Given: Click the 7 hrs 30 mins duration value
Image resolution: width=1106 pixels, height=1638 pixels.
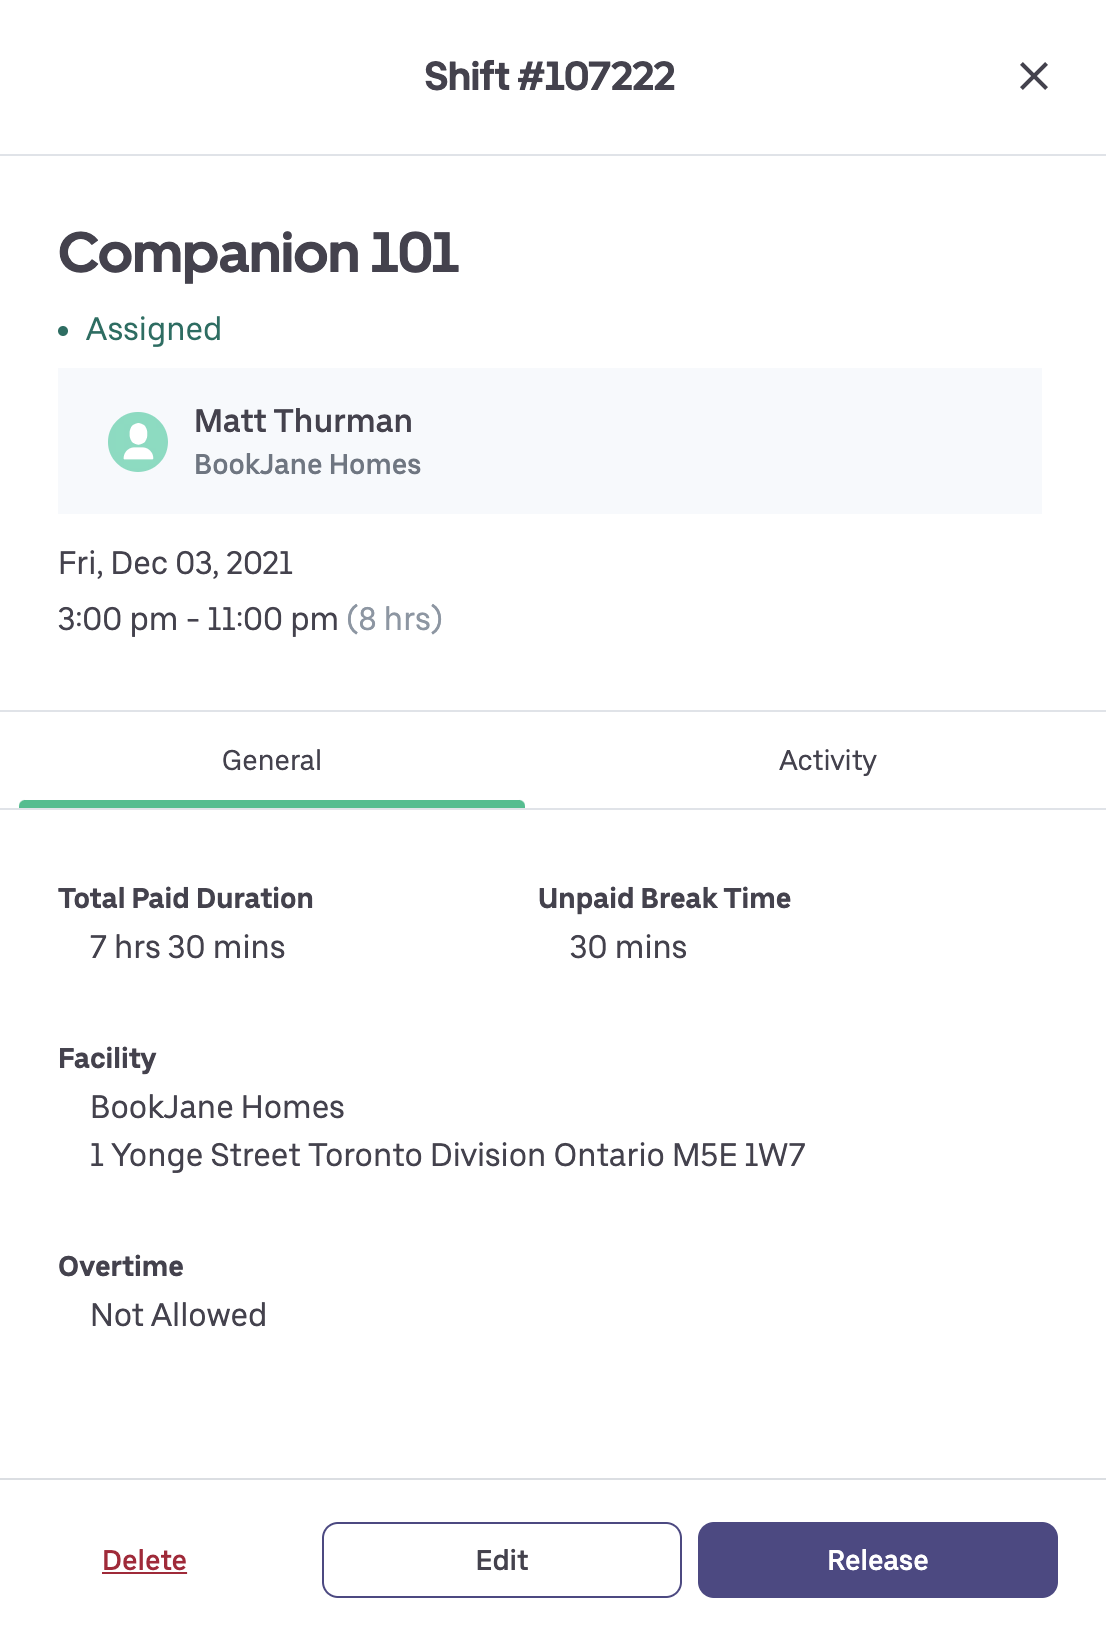Looking at the screenshot, I should click(x=187, y=947).
